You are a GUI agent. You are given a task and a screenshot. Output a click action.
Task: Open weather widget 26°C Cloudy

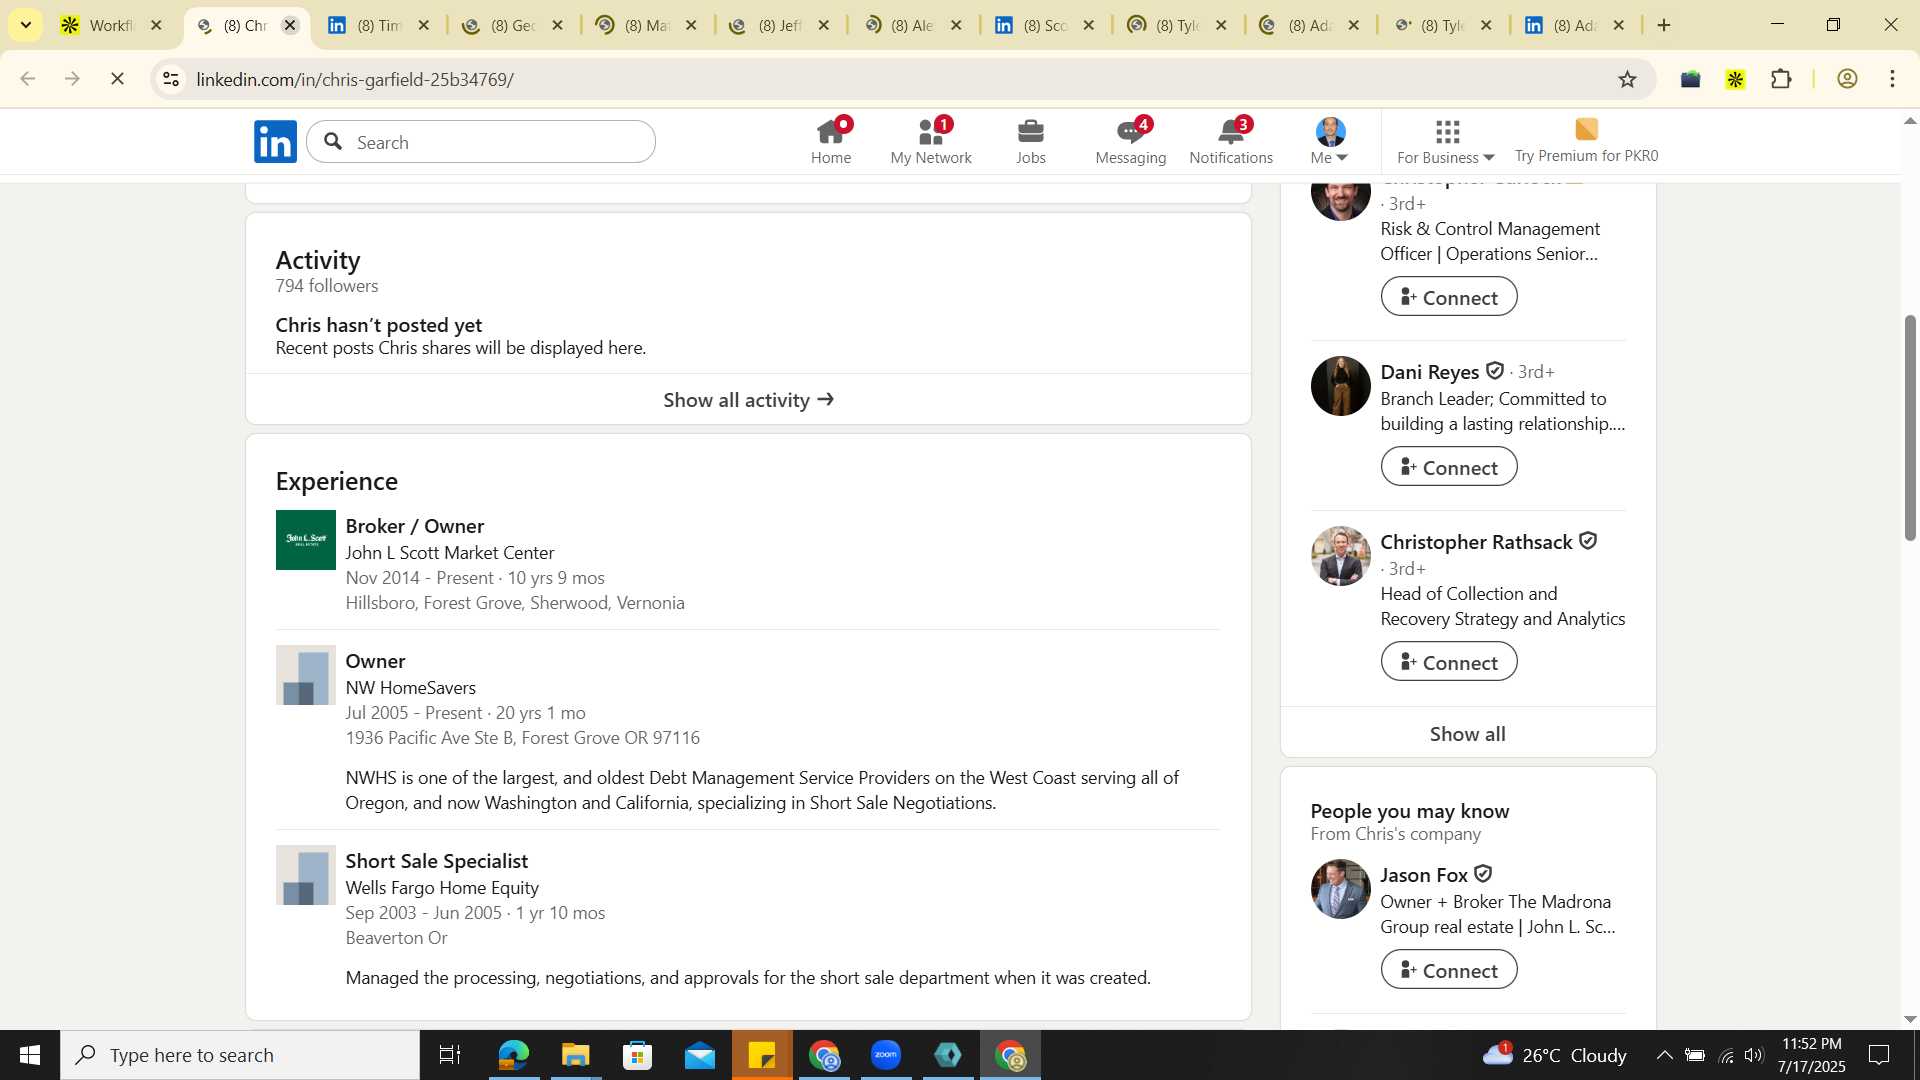click(x=1555, y=1055)
